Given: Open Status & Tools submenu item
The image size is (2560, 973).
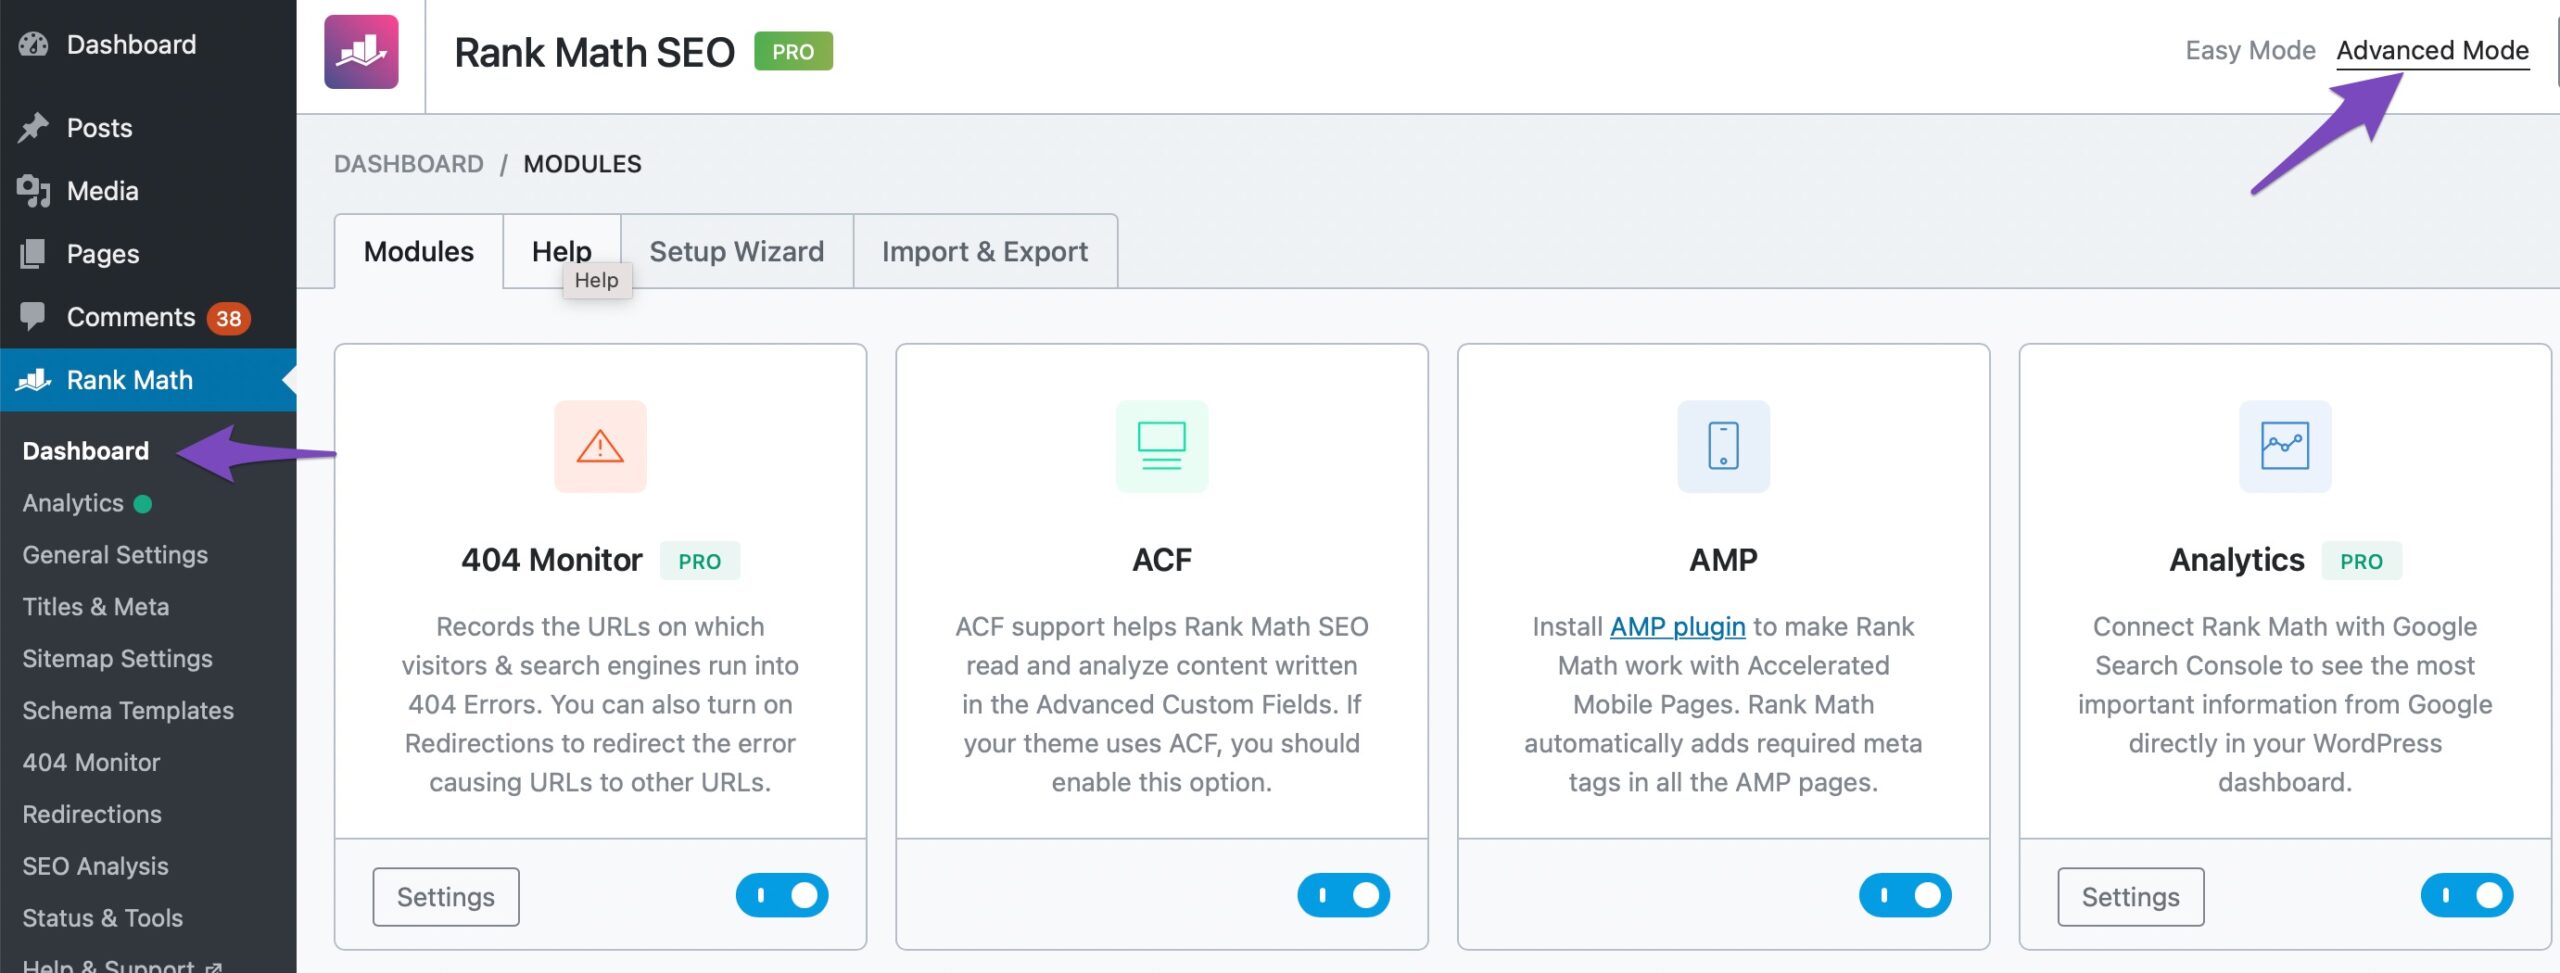Looking at the screenshot, I should pyautogui.click(x=102, y=919).
